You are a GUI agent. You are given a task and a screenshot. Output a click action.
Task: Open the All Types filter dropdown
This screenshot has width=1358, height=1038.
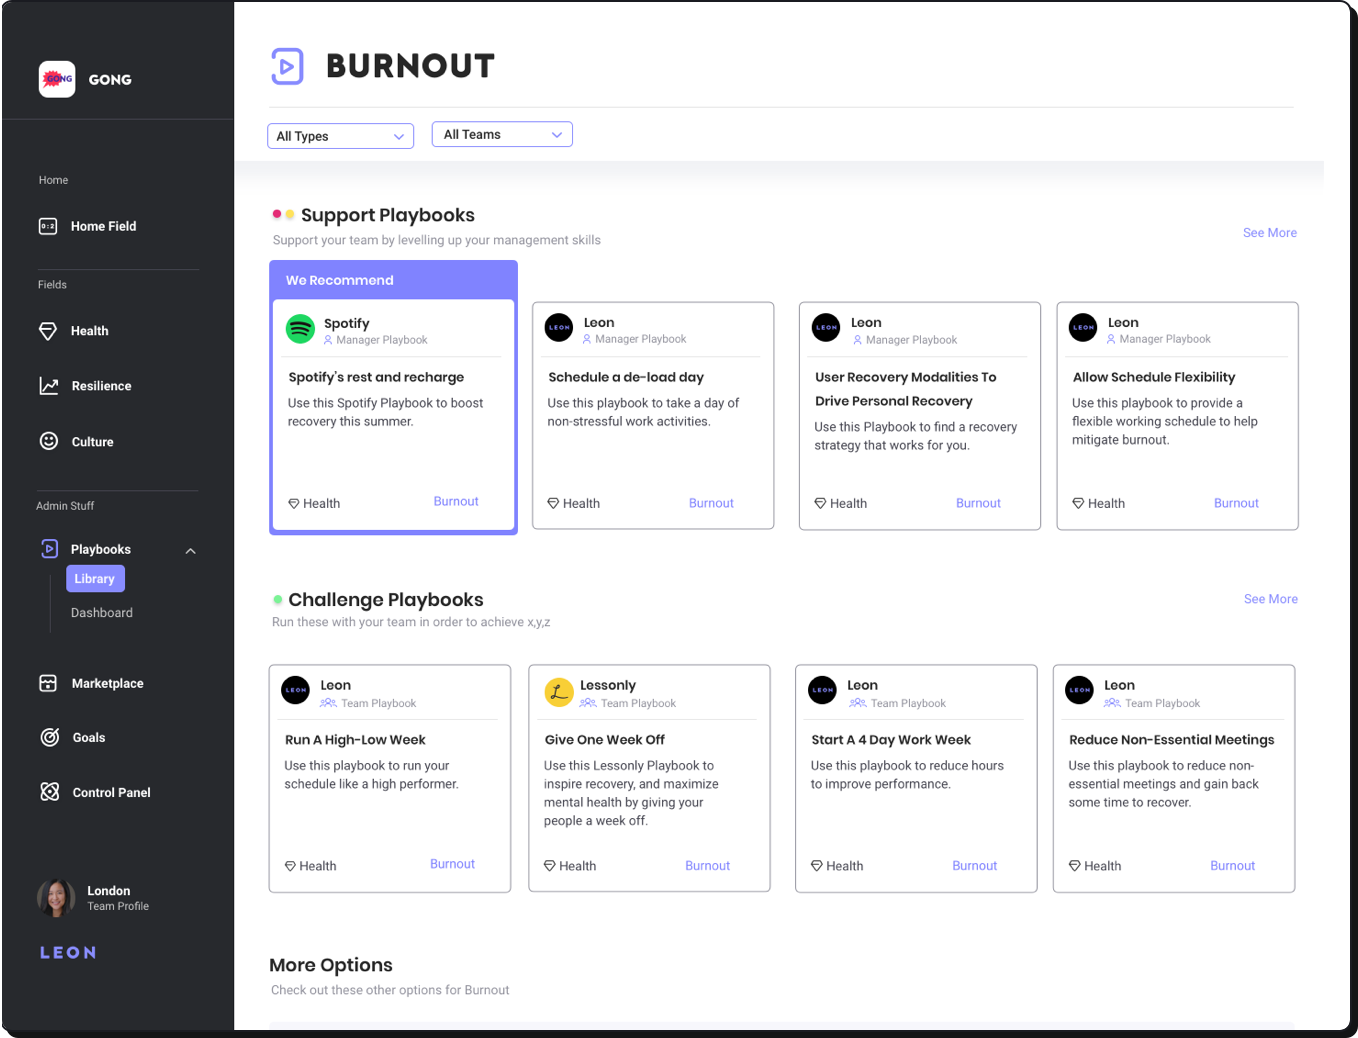340,136
